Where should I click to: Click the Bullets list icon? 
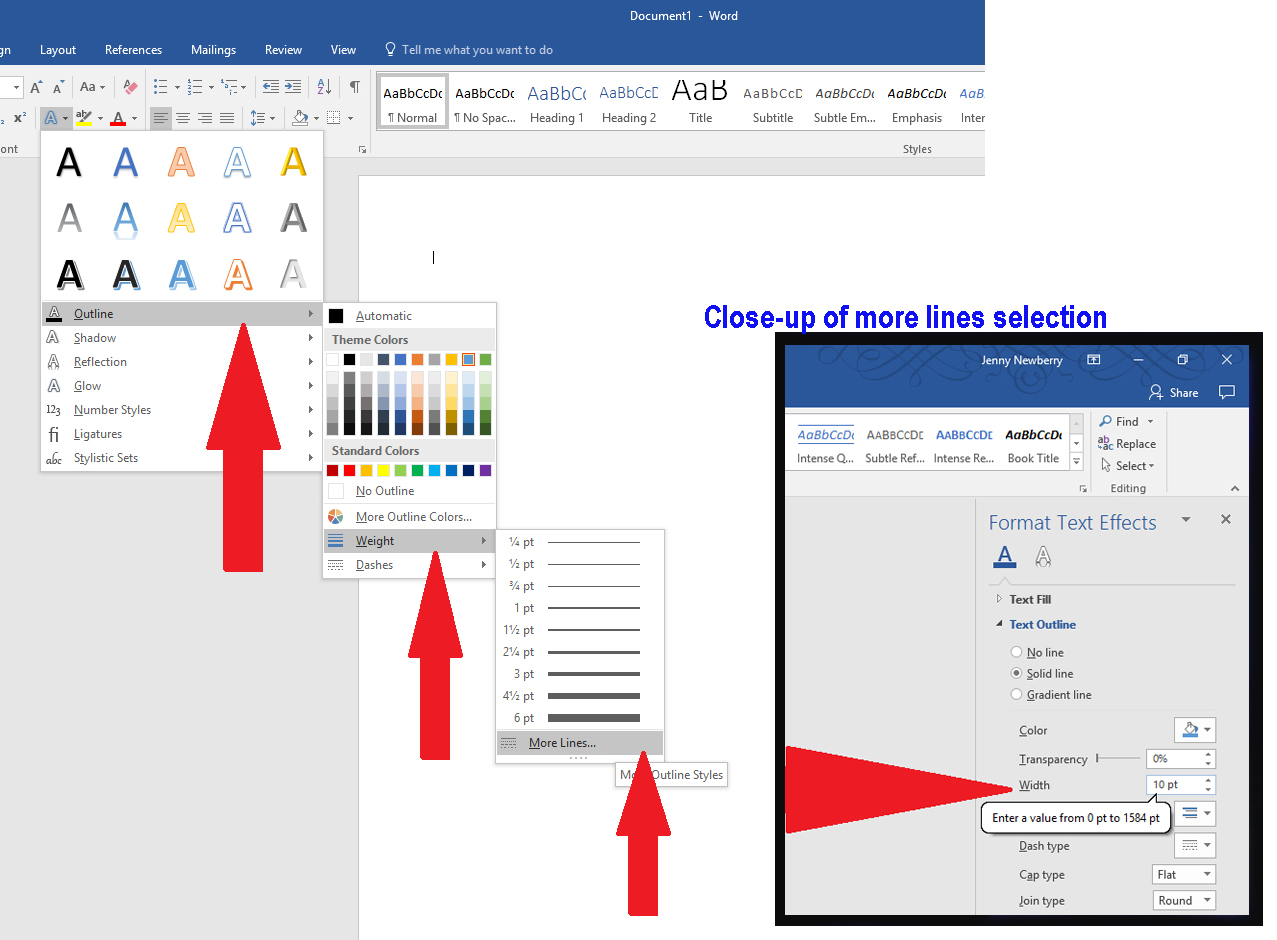tap(161, 87)
